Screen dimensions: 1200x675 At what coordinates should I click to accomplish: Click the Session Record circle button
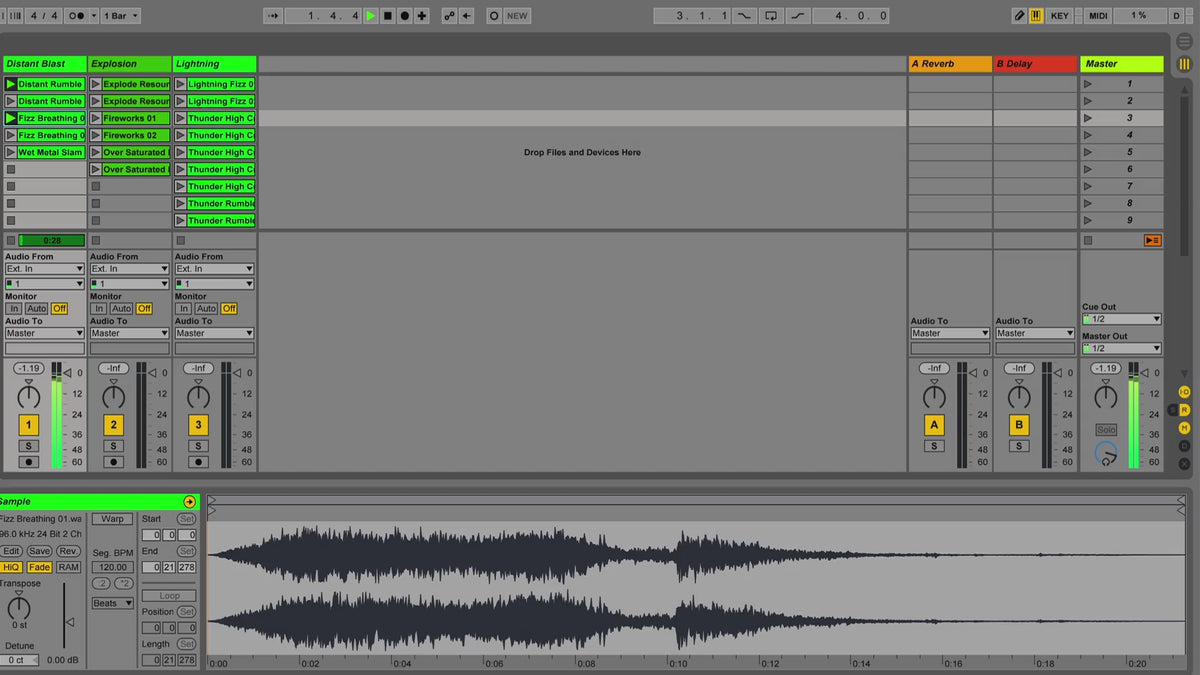pos(494,16)
